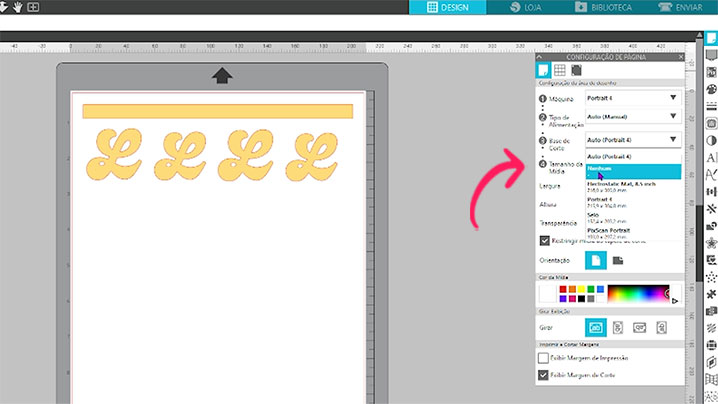718x404 pixels.
Task: Switch to the grid settings tab icon
Action: pos(559,70)
